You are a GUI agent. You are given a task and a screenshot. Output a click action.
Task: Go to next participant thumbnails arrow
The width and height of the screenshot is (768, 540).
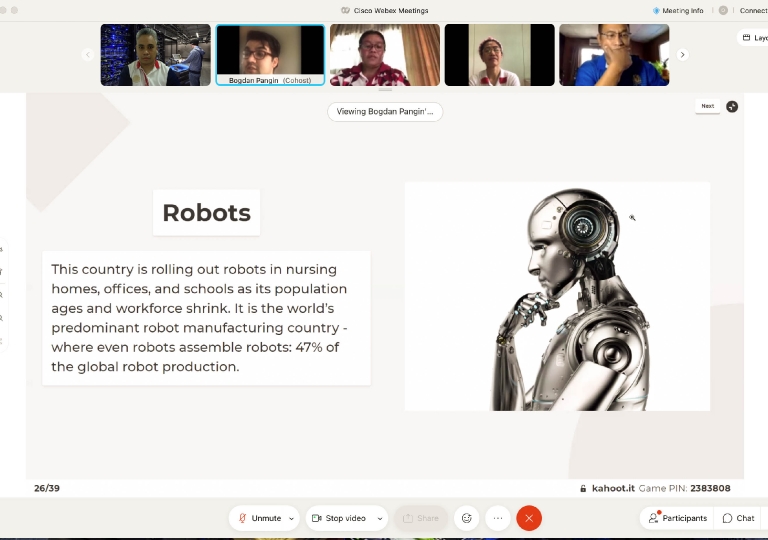point(682,55)
